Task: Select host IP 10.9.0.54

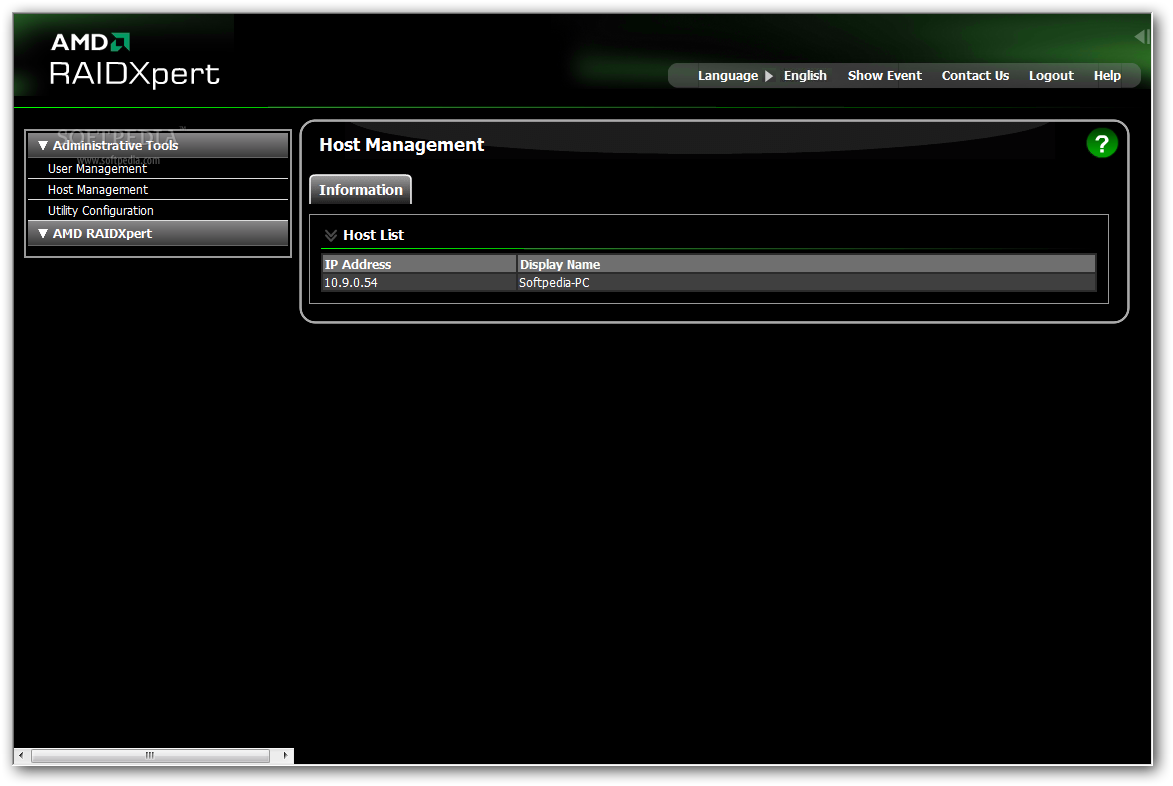Action: pos(351,283)
